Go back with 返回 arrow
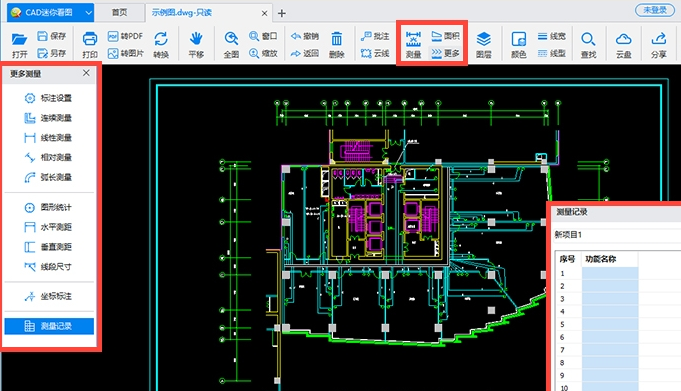 304,53
